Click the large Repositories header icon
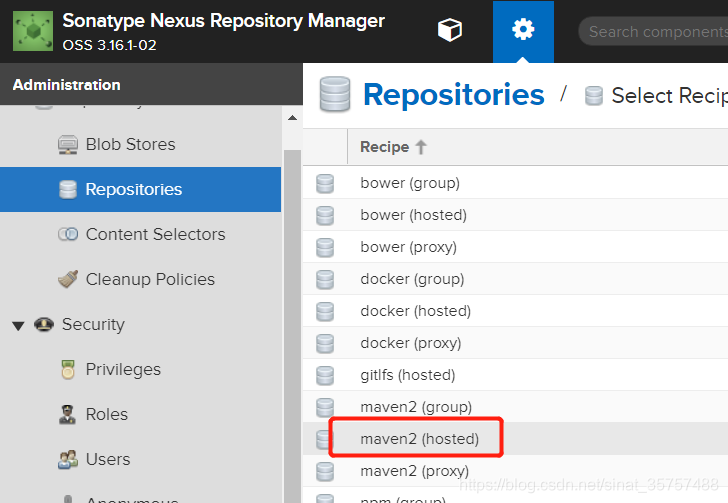 coord(335,94)
